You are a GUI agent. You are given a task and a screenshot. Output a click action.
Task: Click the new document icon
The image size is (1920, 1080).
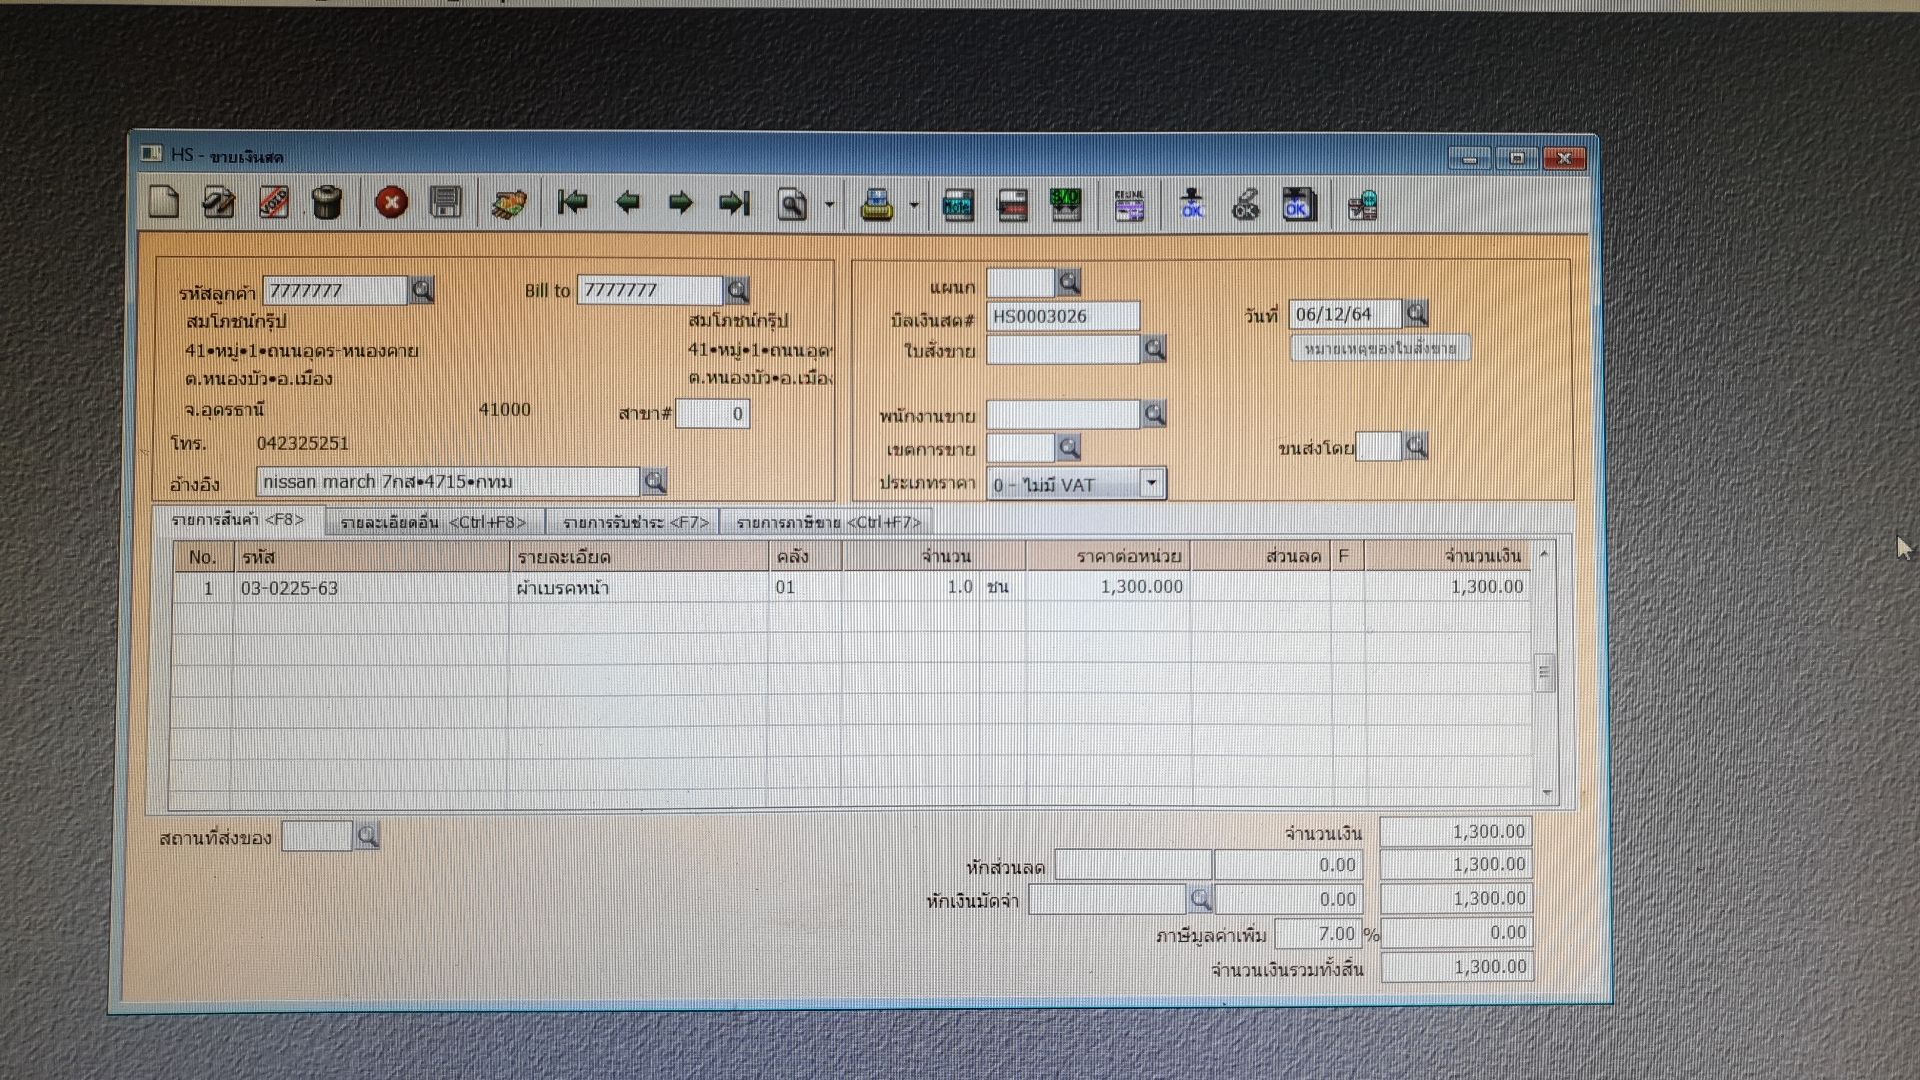(x=164, y=203)
